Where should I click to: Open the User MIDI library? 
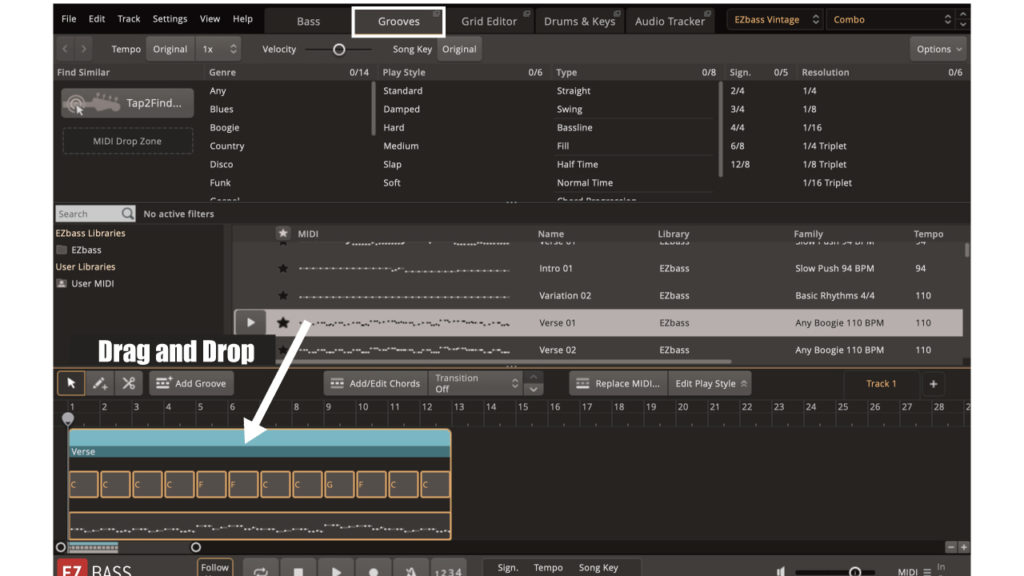[86, 283]
